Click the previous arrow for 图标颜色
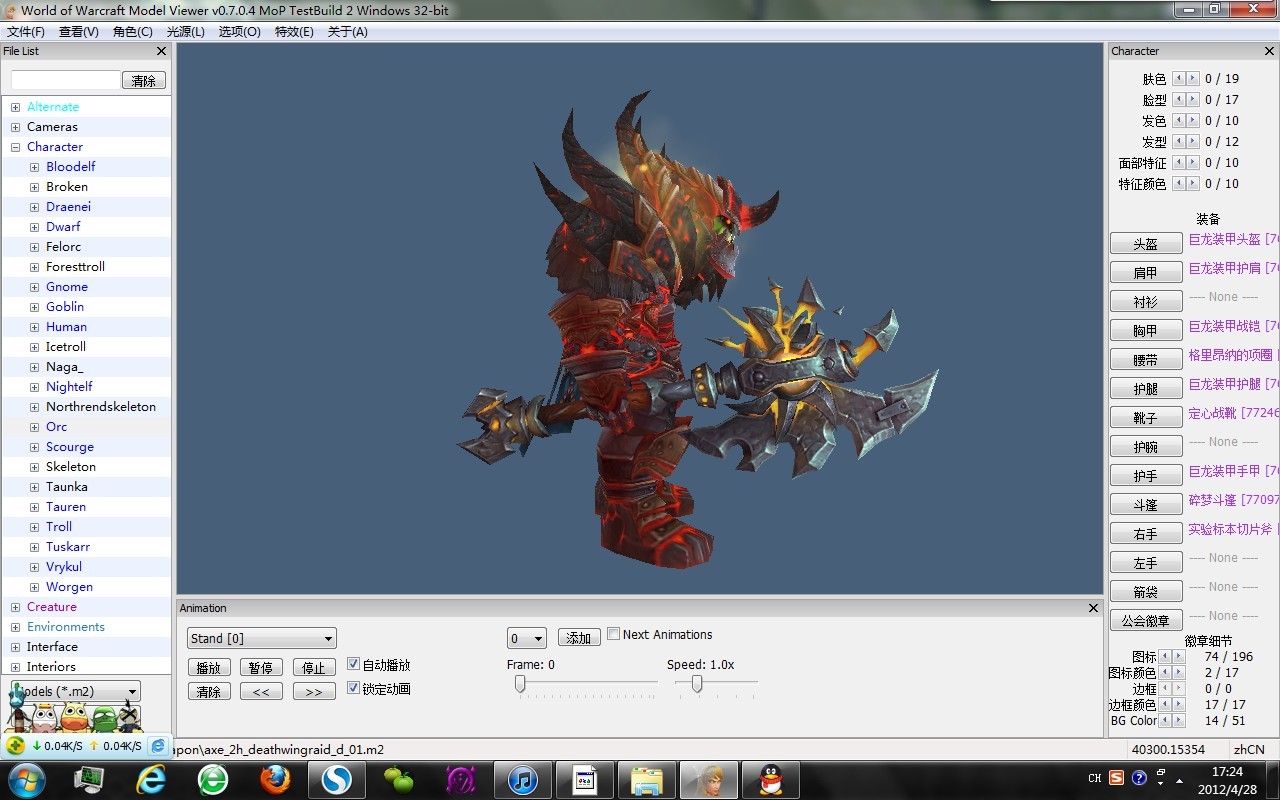 coord(1166,673)
